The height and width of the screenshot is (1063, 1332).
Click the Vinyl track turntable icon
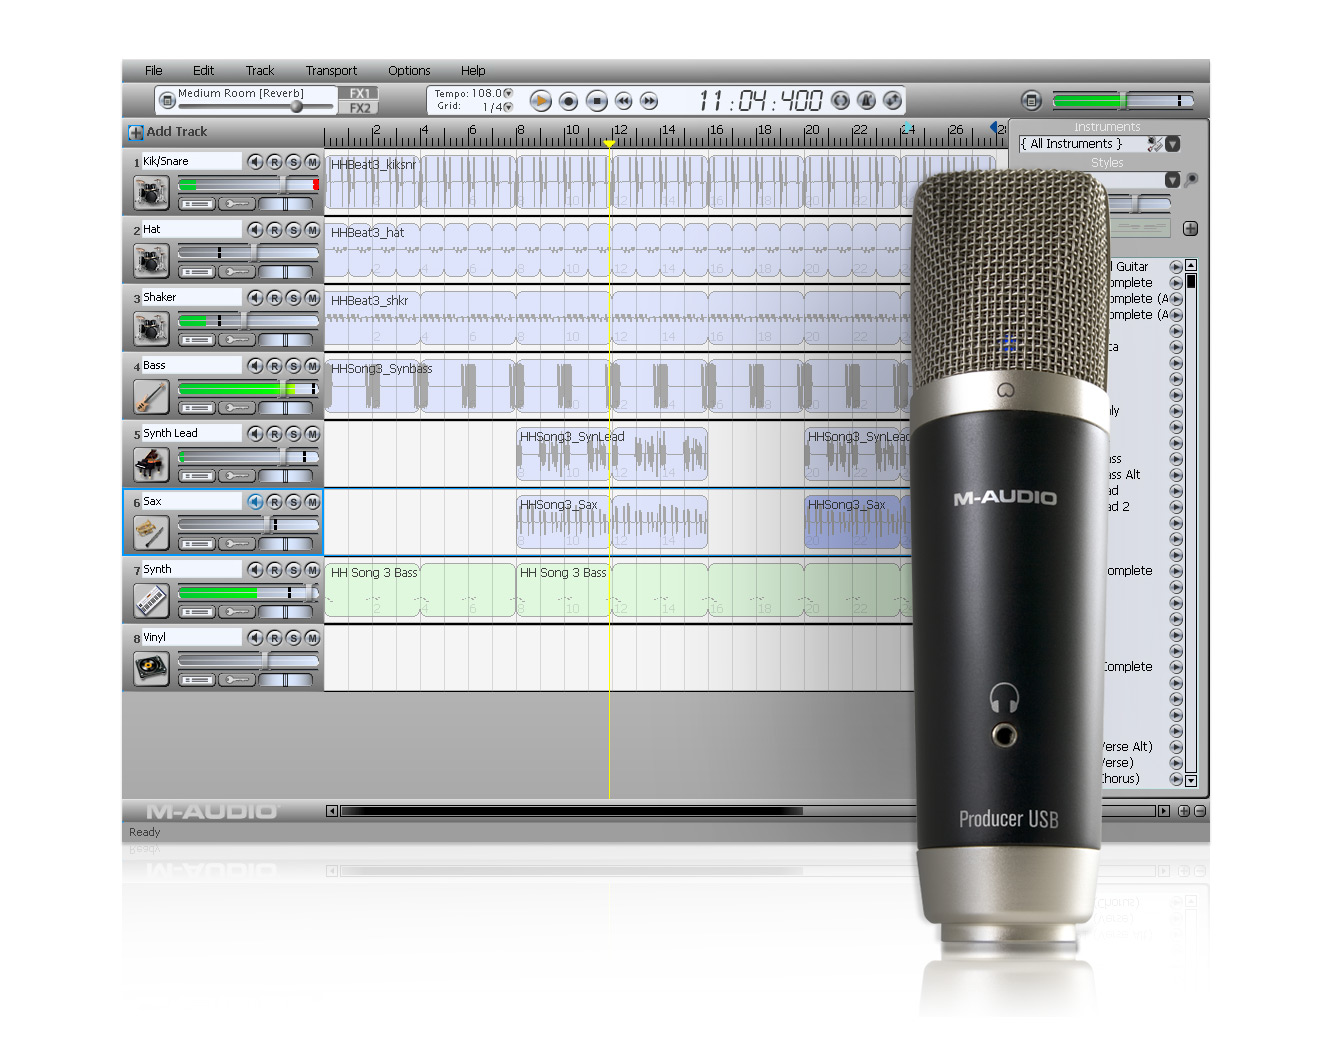(x=151, y=668)
